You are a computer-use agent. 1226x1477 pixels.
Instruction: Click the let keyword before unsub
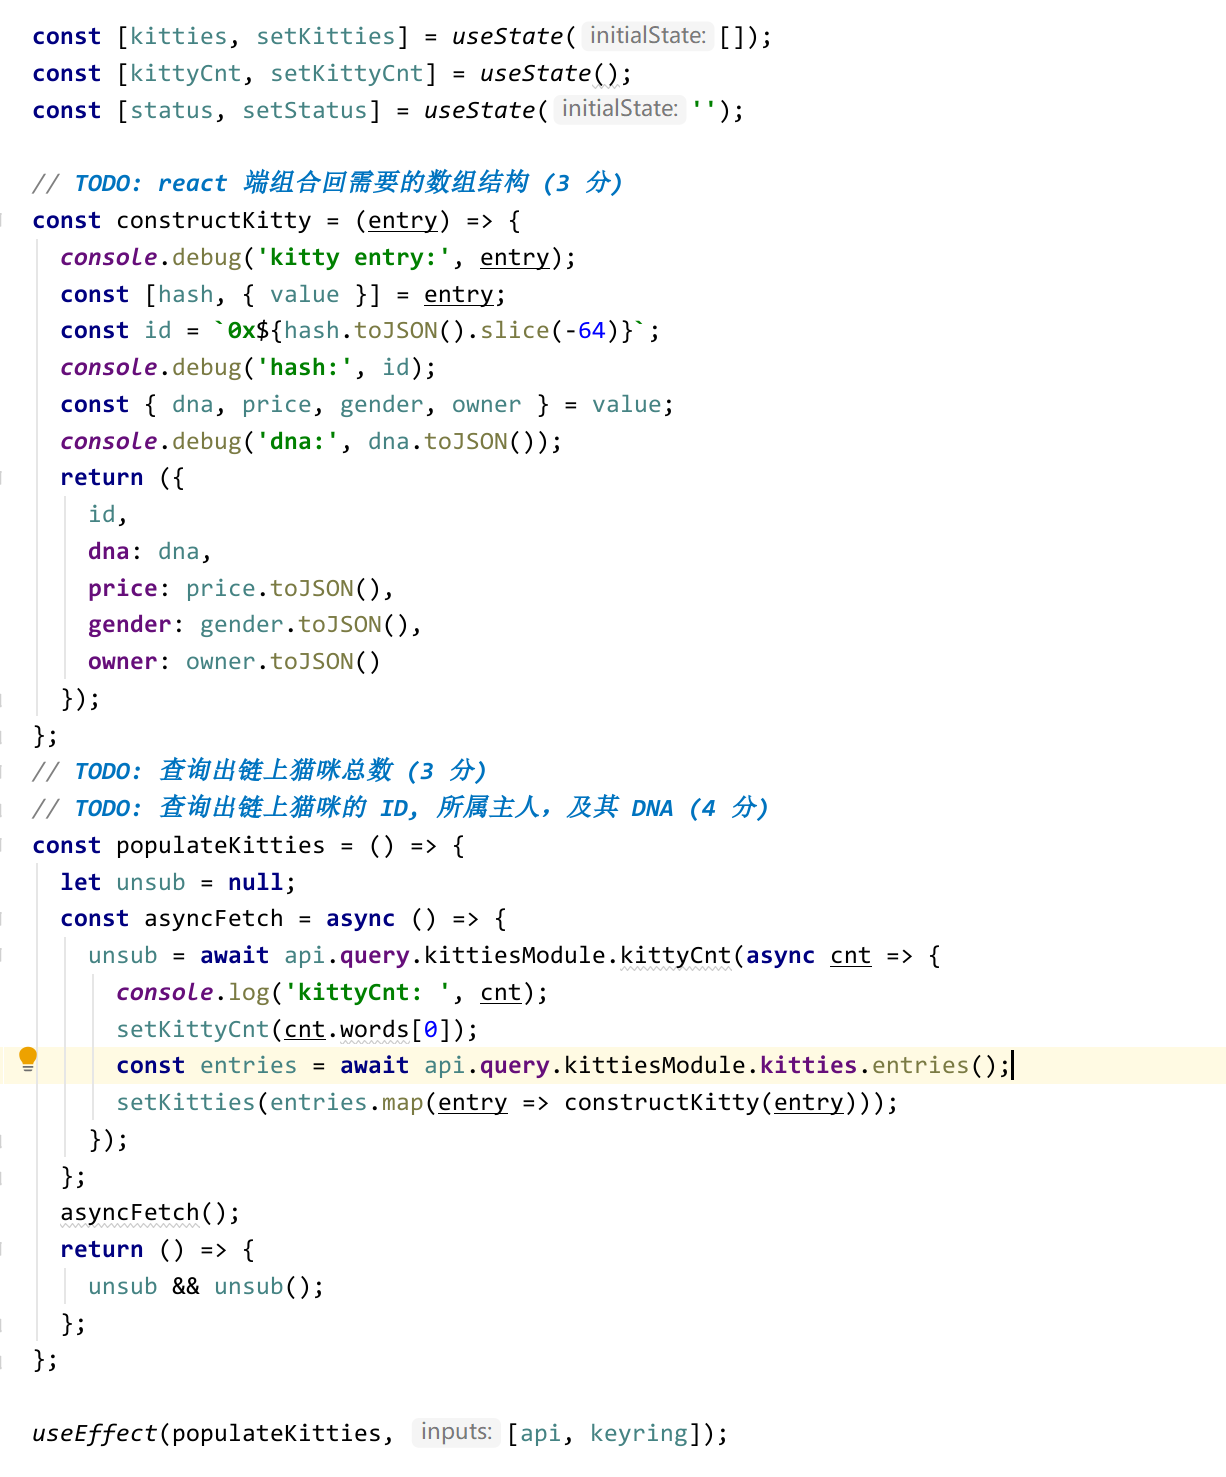[x=81, y=882]
